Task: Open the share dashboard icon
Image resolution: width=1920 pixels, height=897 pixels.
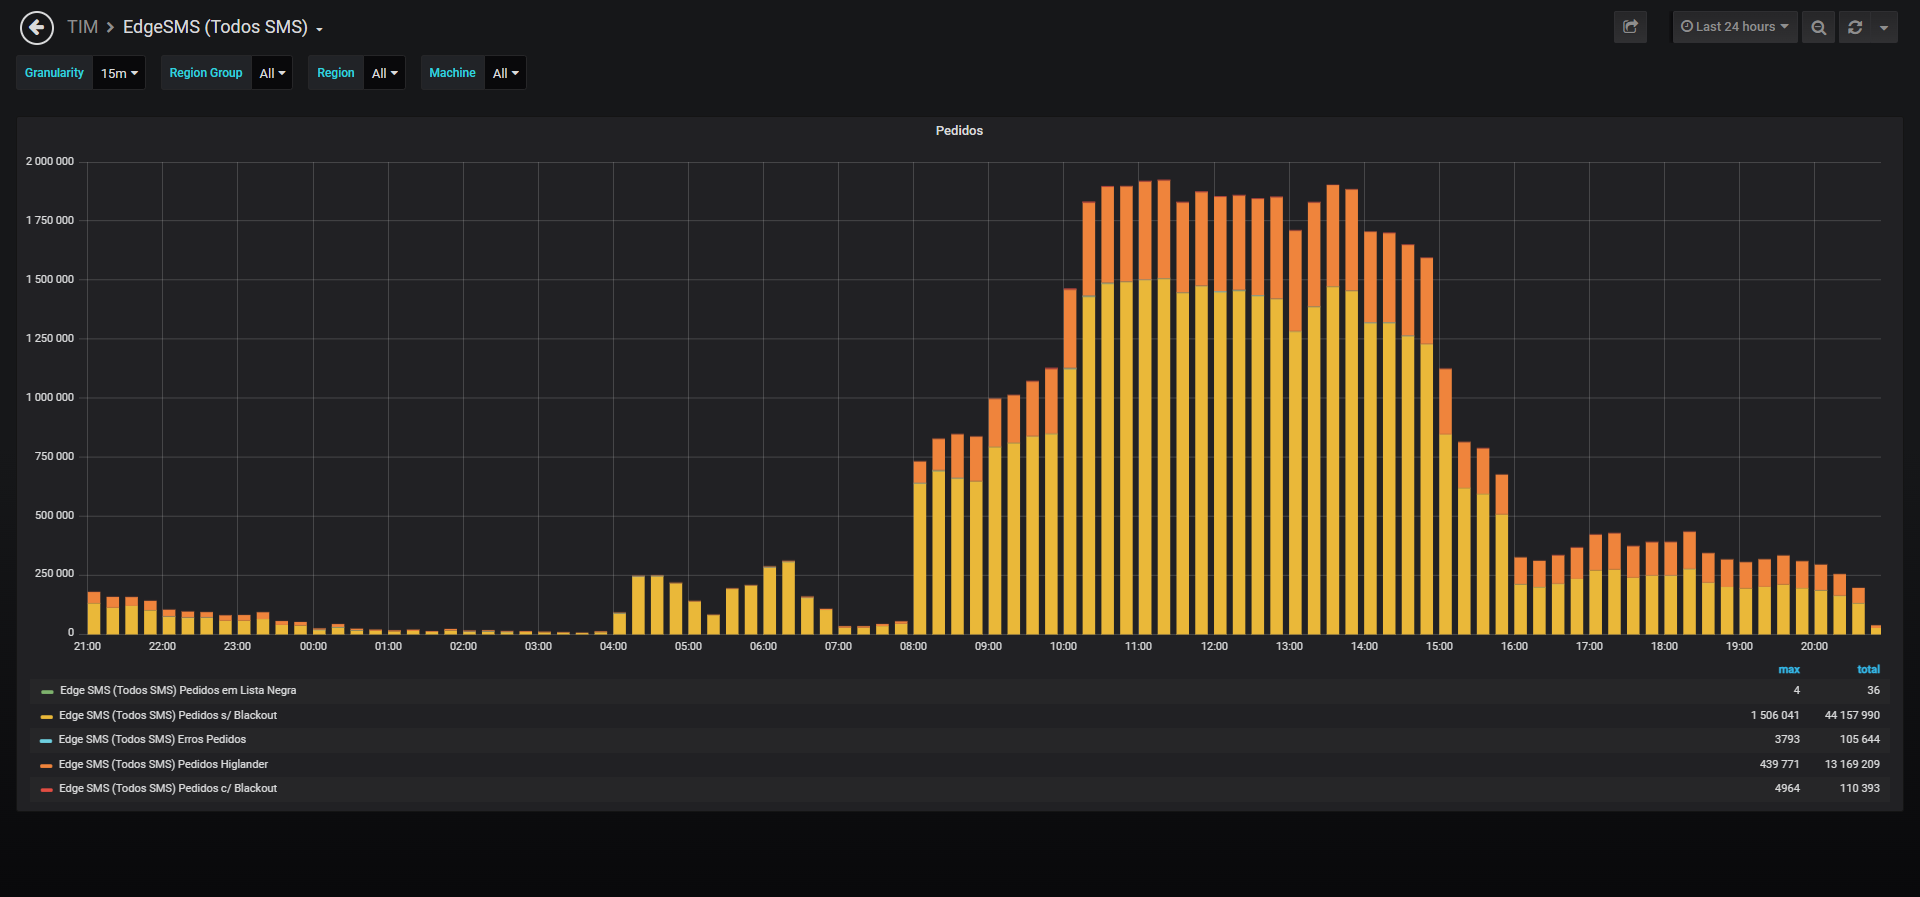Action: pos(1630,27)
